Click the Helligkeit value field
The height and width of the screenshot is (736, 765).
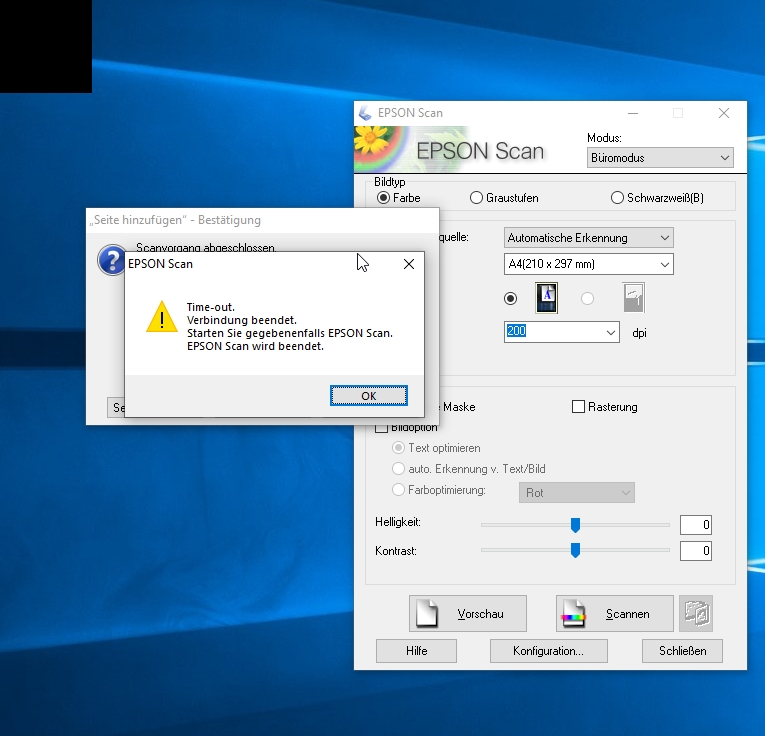pyautogui.click(x=696, y=525)
